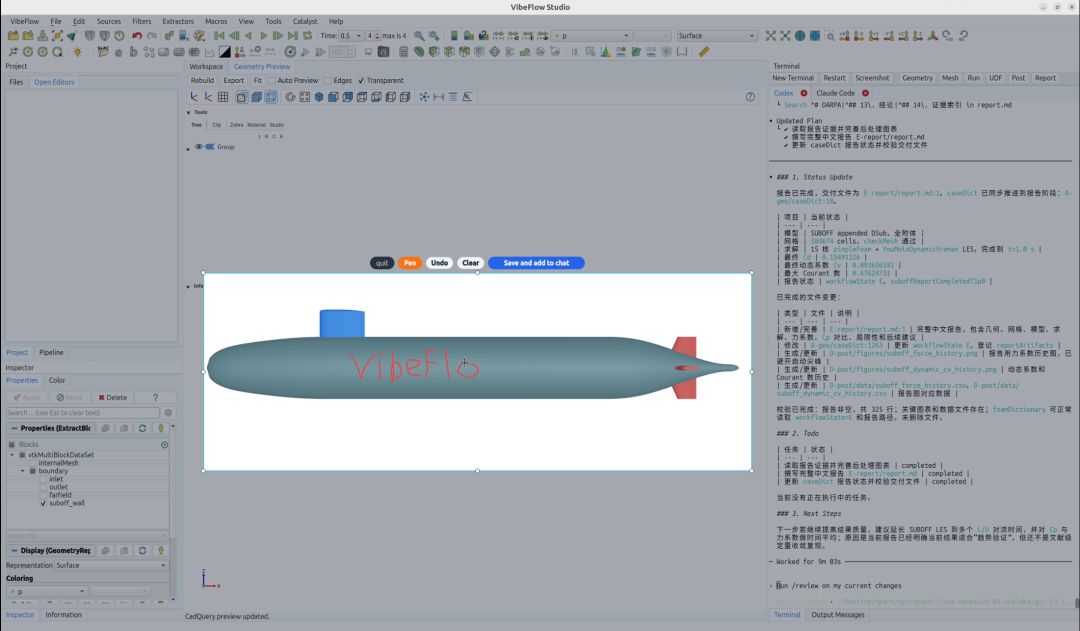The width and height of the screenshot is (1080, 631).
Task: Click the curly braces {...} icon
Action: click(682, 52)
